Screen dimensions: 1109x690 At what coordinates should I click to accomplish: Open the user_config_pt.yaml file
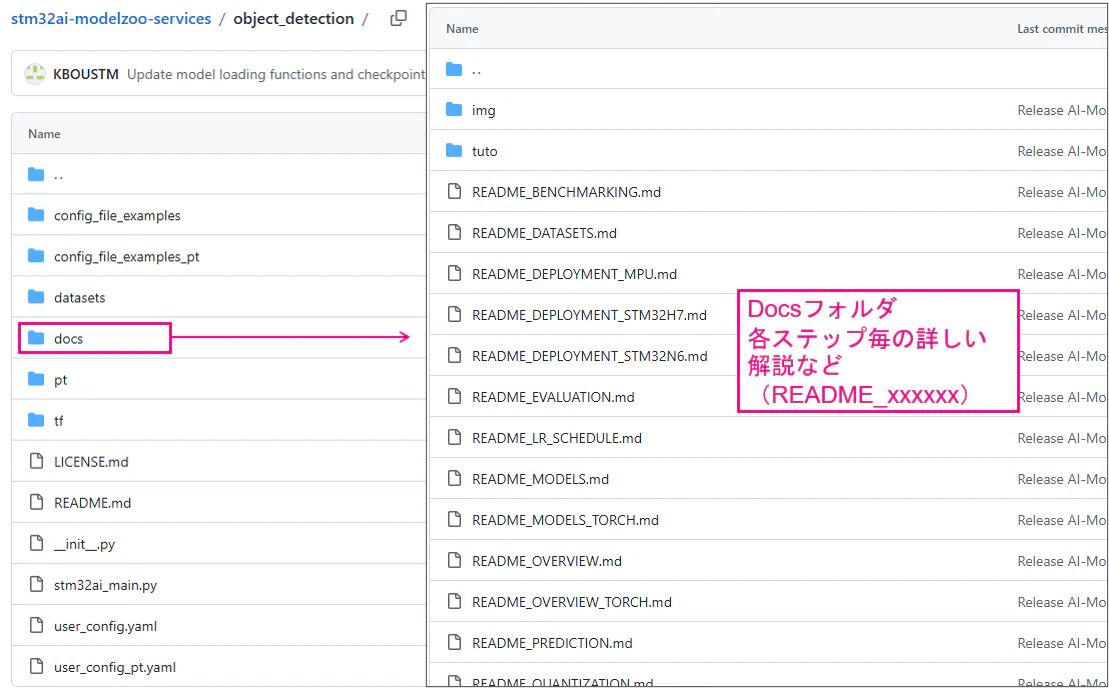(x=115, y=667)
